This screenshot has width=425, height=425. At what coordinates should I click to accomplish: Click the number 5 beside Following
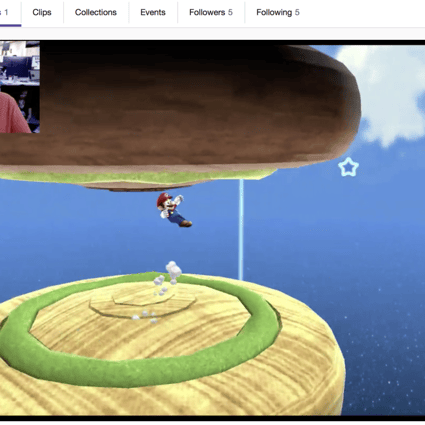(297, 12)
